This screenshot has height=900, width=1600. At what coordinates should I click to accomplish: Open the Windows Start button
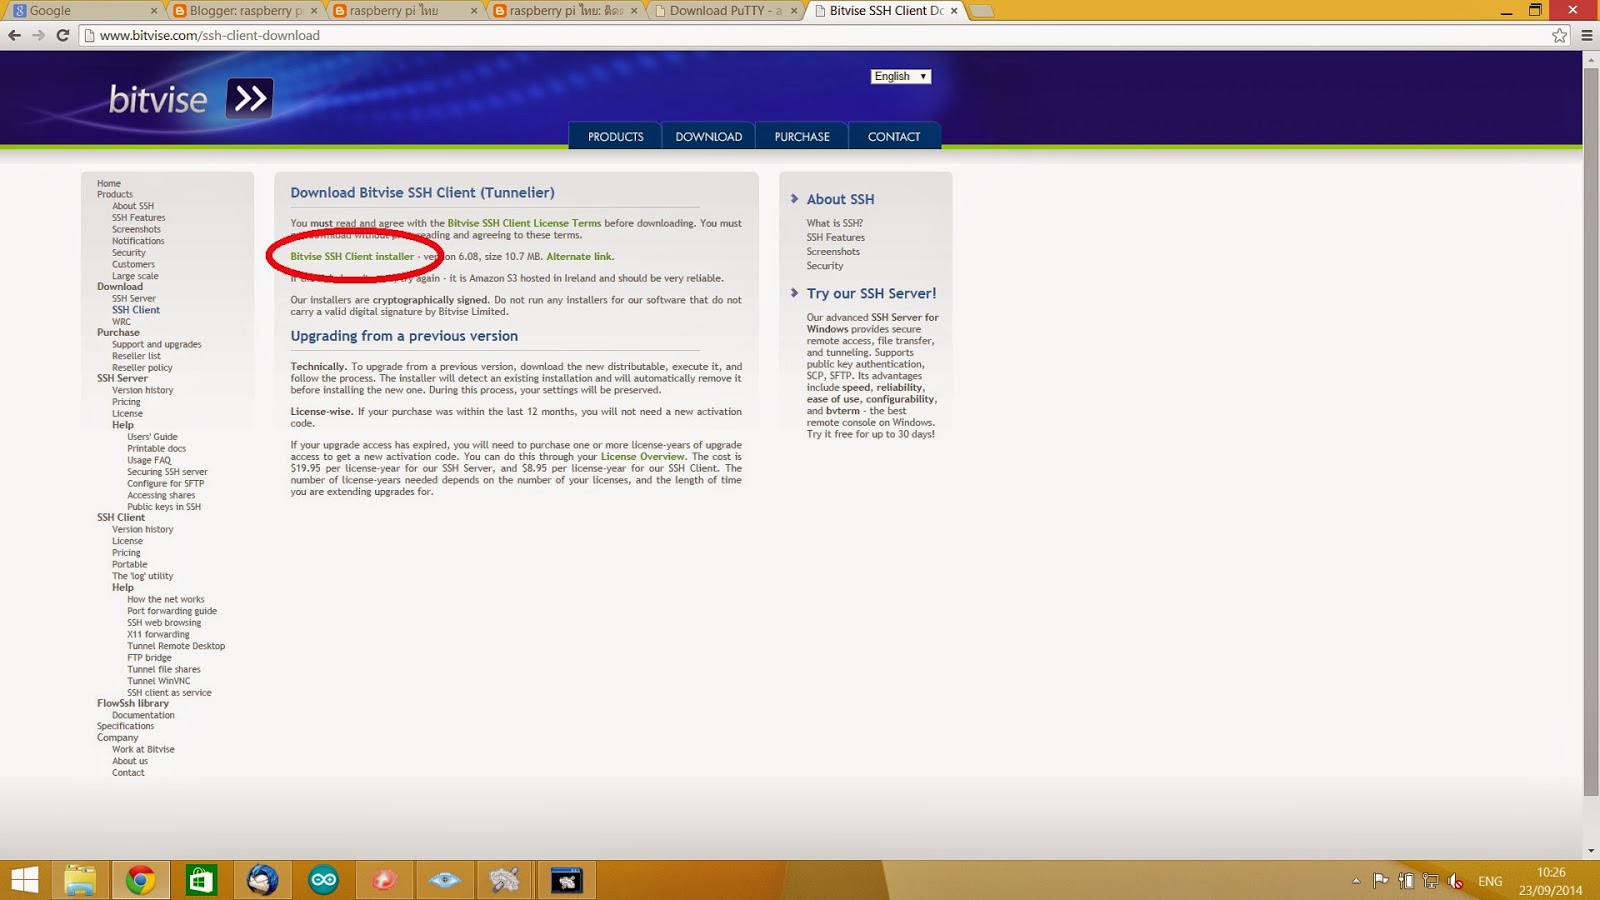[24, 880]
